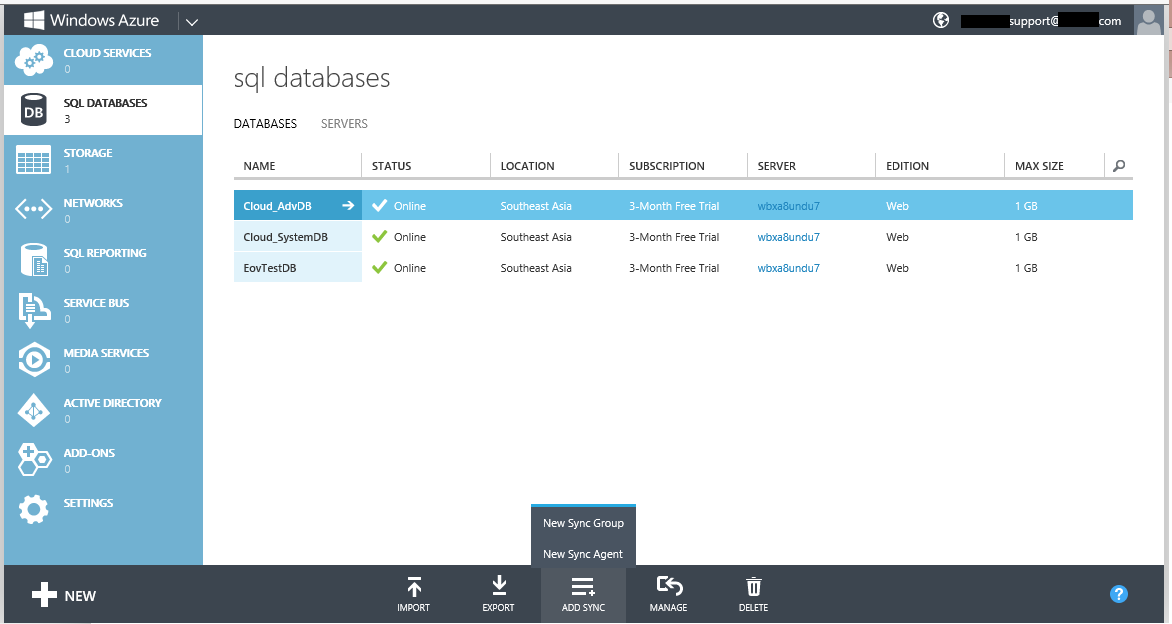The height and width of the screenshot is (624, 1172).
Task: Click the Export icon in the toolbar
Action: pyautogui.click(x=498, y=593)
